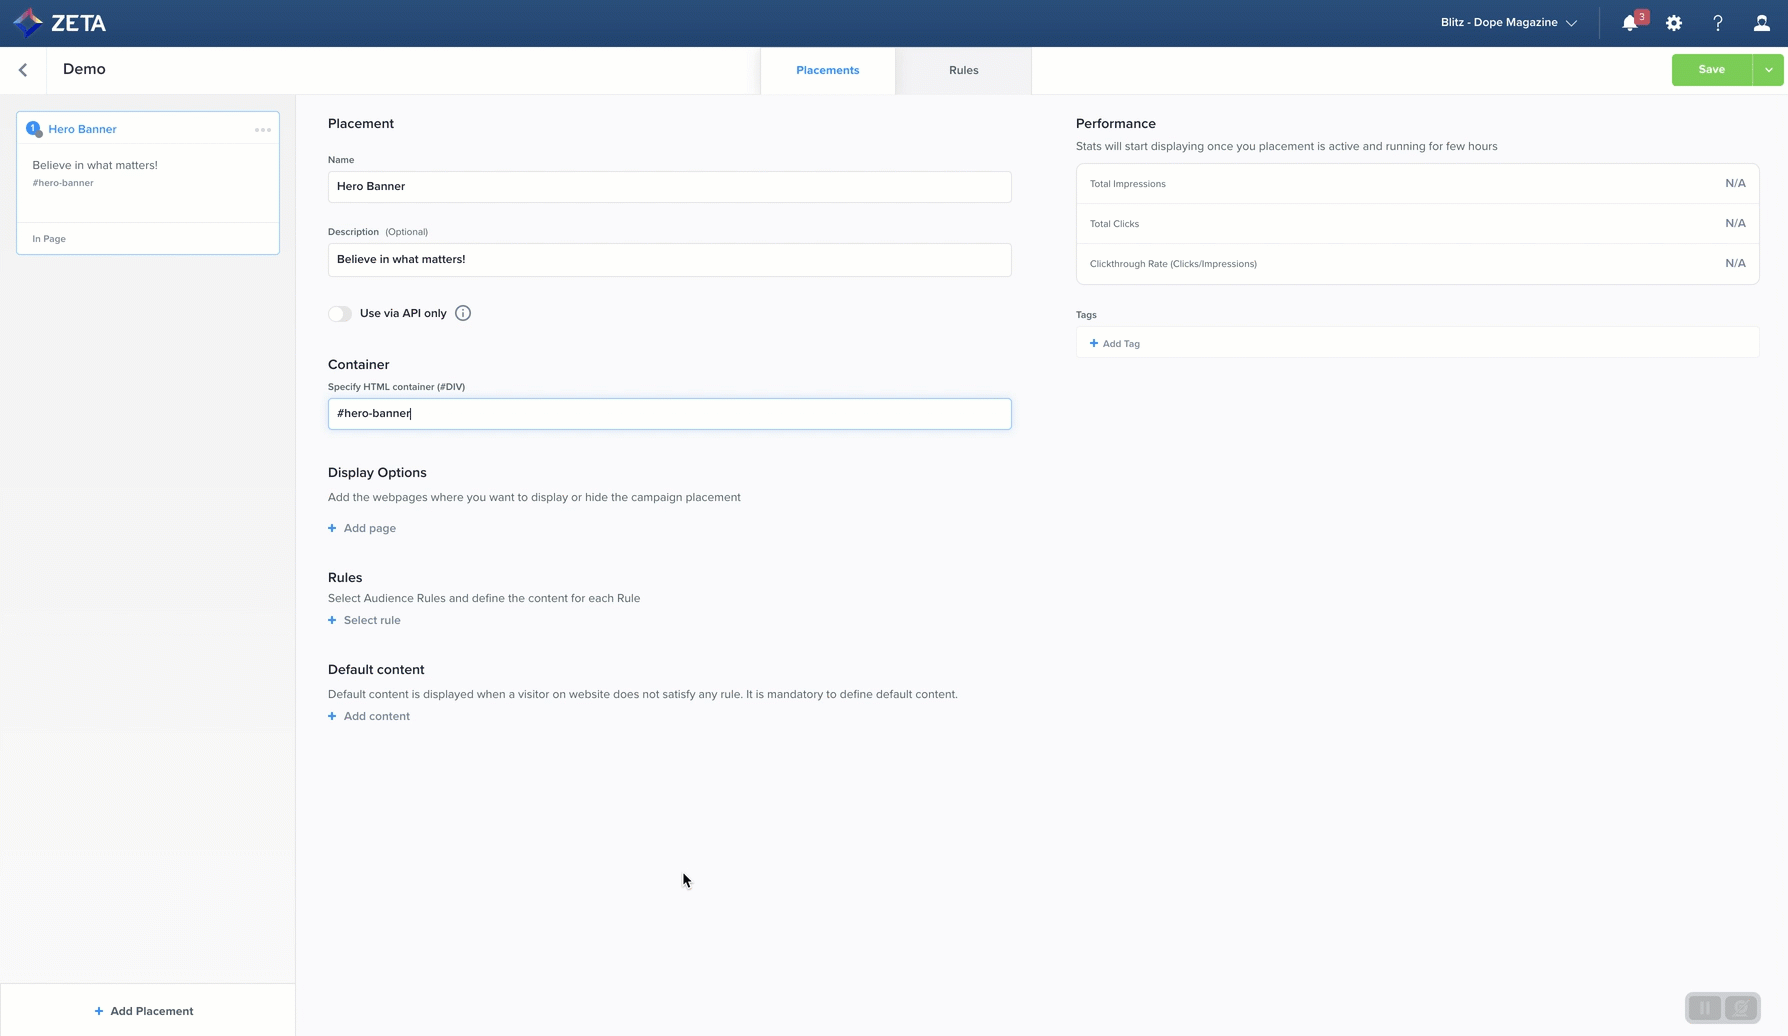Go back using the left chevron
This screenshot has height=1036, width=1788.
(23, 70)
